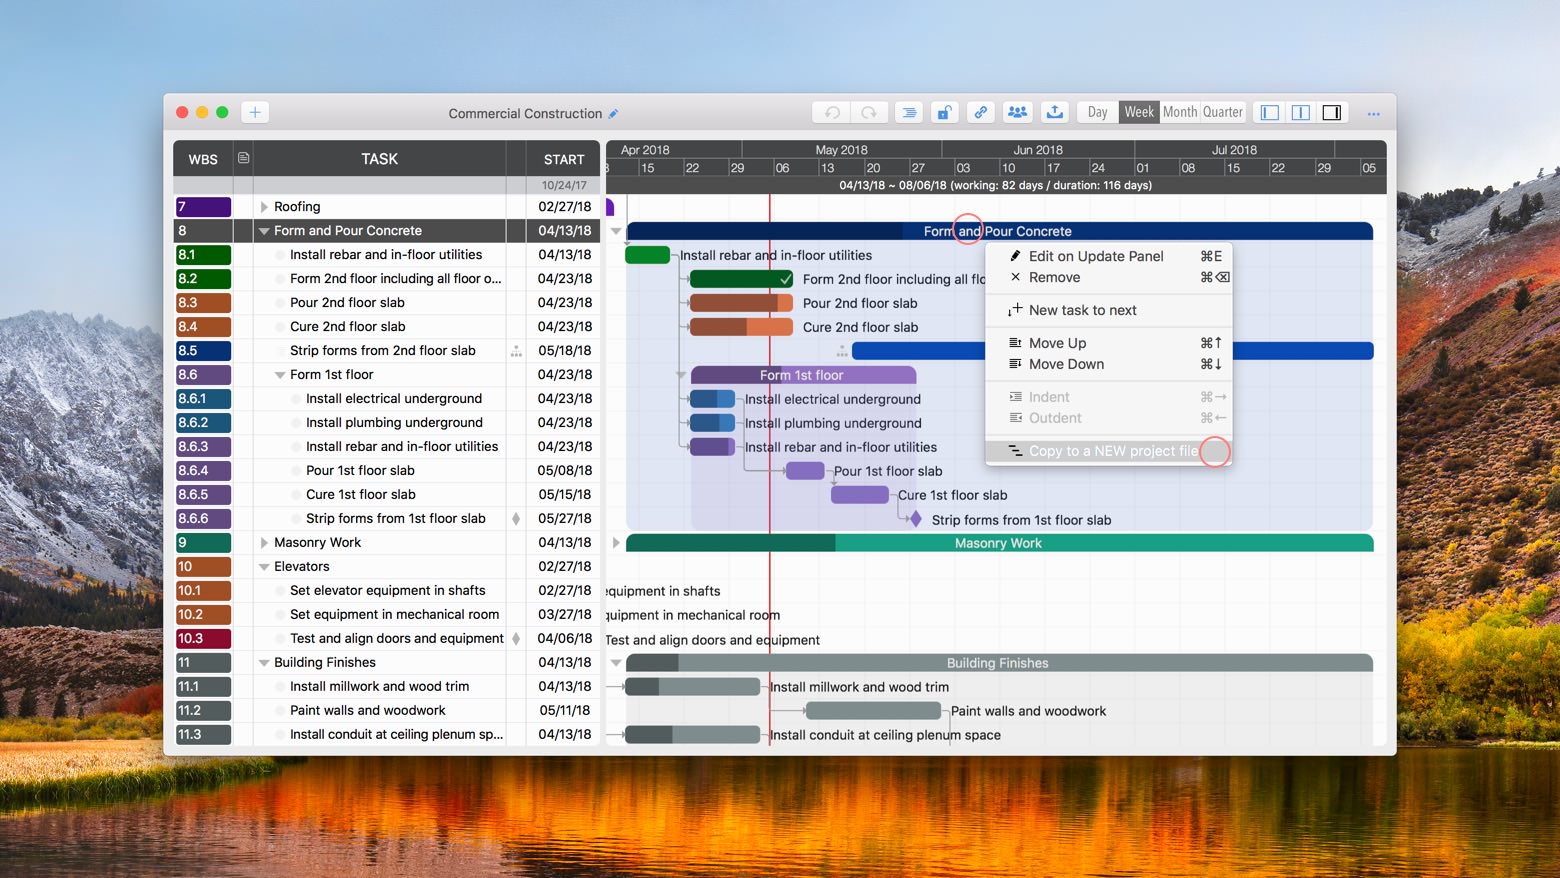Click the export share icon
Screen dimensions: 1560x878
point(1054,113)
